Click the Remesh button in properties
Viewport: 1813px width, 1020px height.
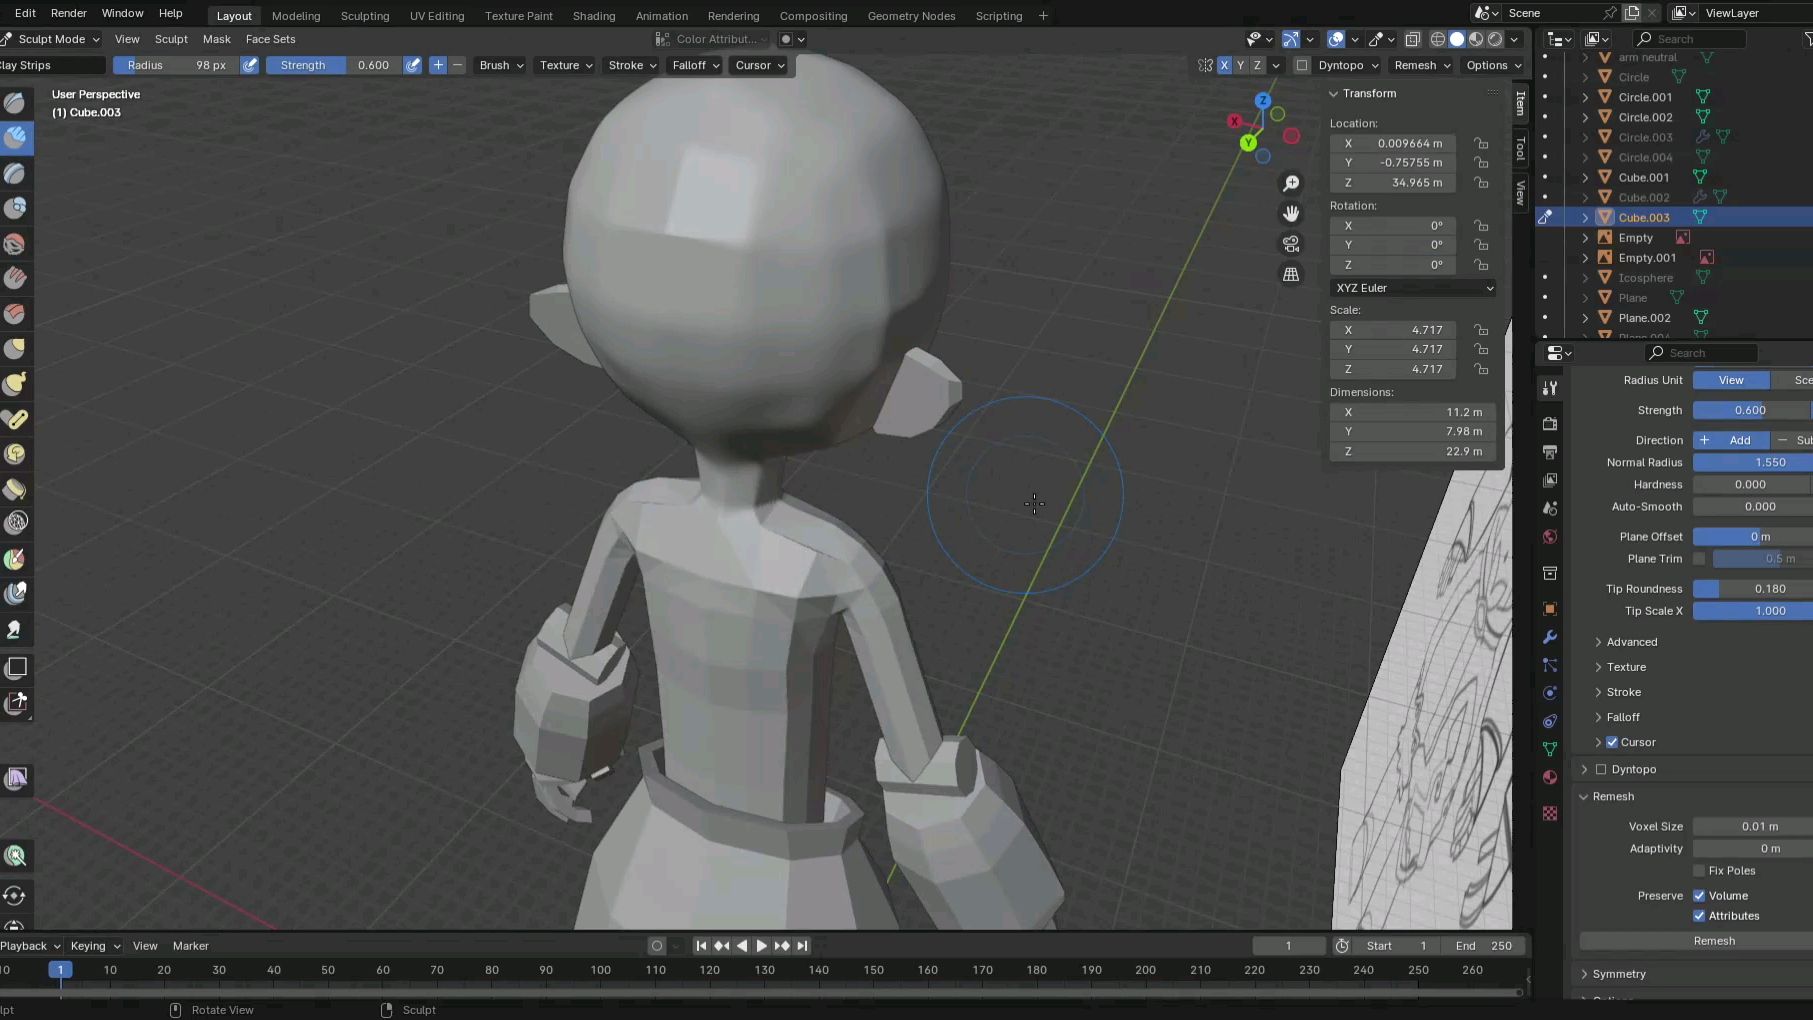[1713, 941]
